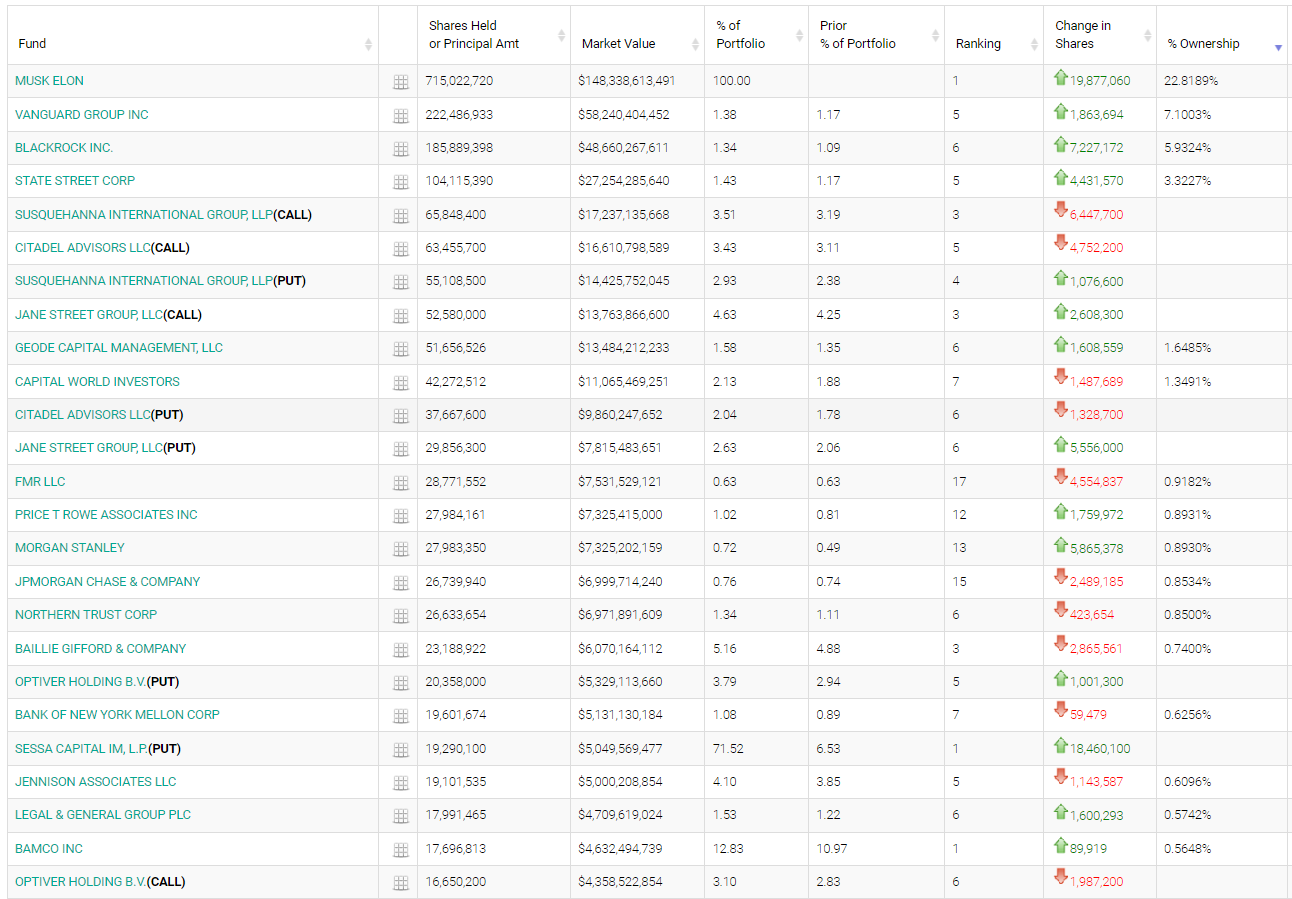Screen dimensions: 1292x899
Task: Open the VANGUARD GROUP INC link
Action: point(81,115)
